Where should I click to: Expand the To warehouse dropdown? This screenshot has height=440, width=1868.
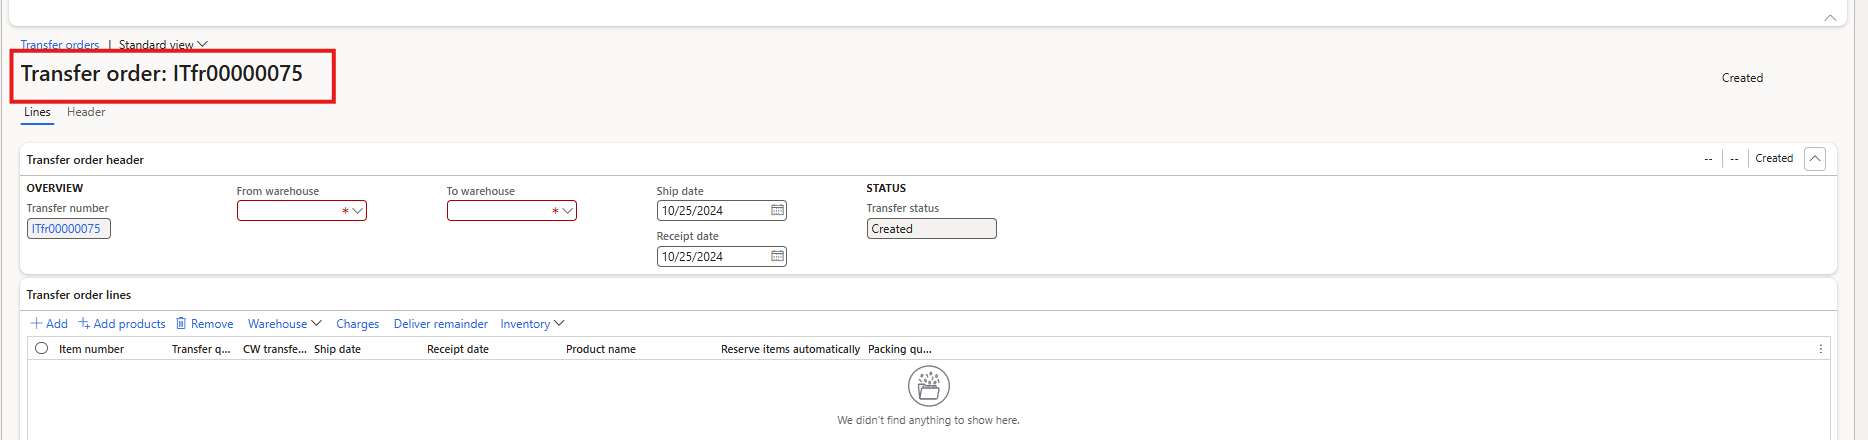pos(568,211)
